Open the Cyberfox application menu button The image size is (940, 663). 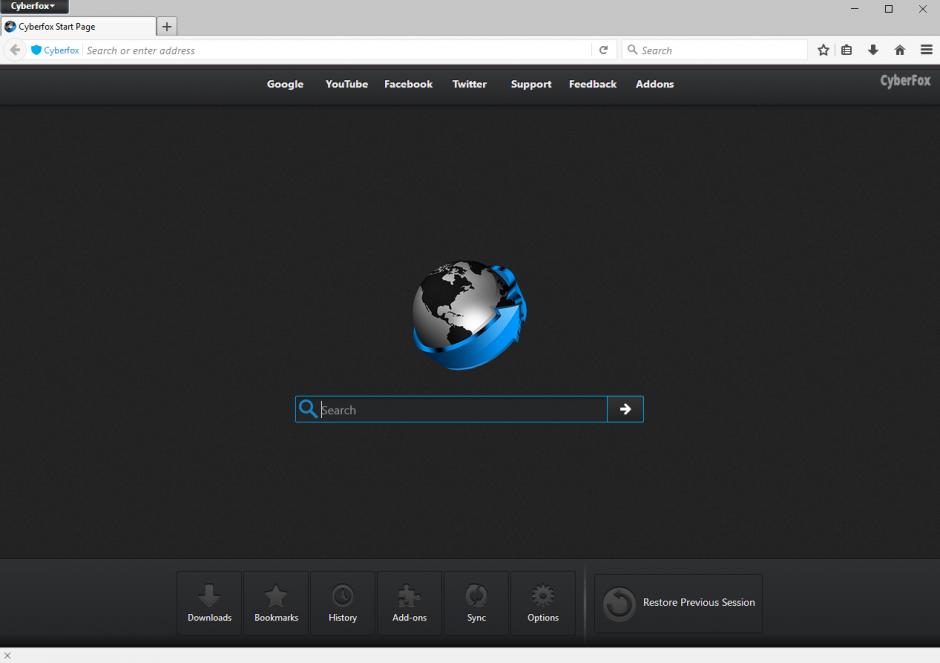[34, 7]
